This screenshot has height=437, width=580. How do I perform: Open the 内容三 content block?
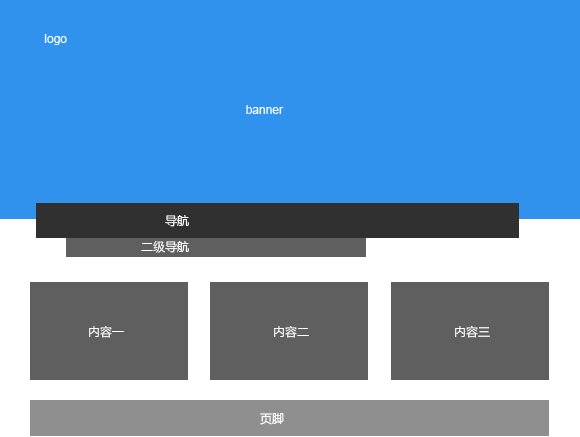pos(470,331)
